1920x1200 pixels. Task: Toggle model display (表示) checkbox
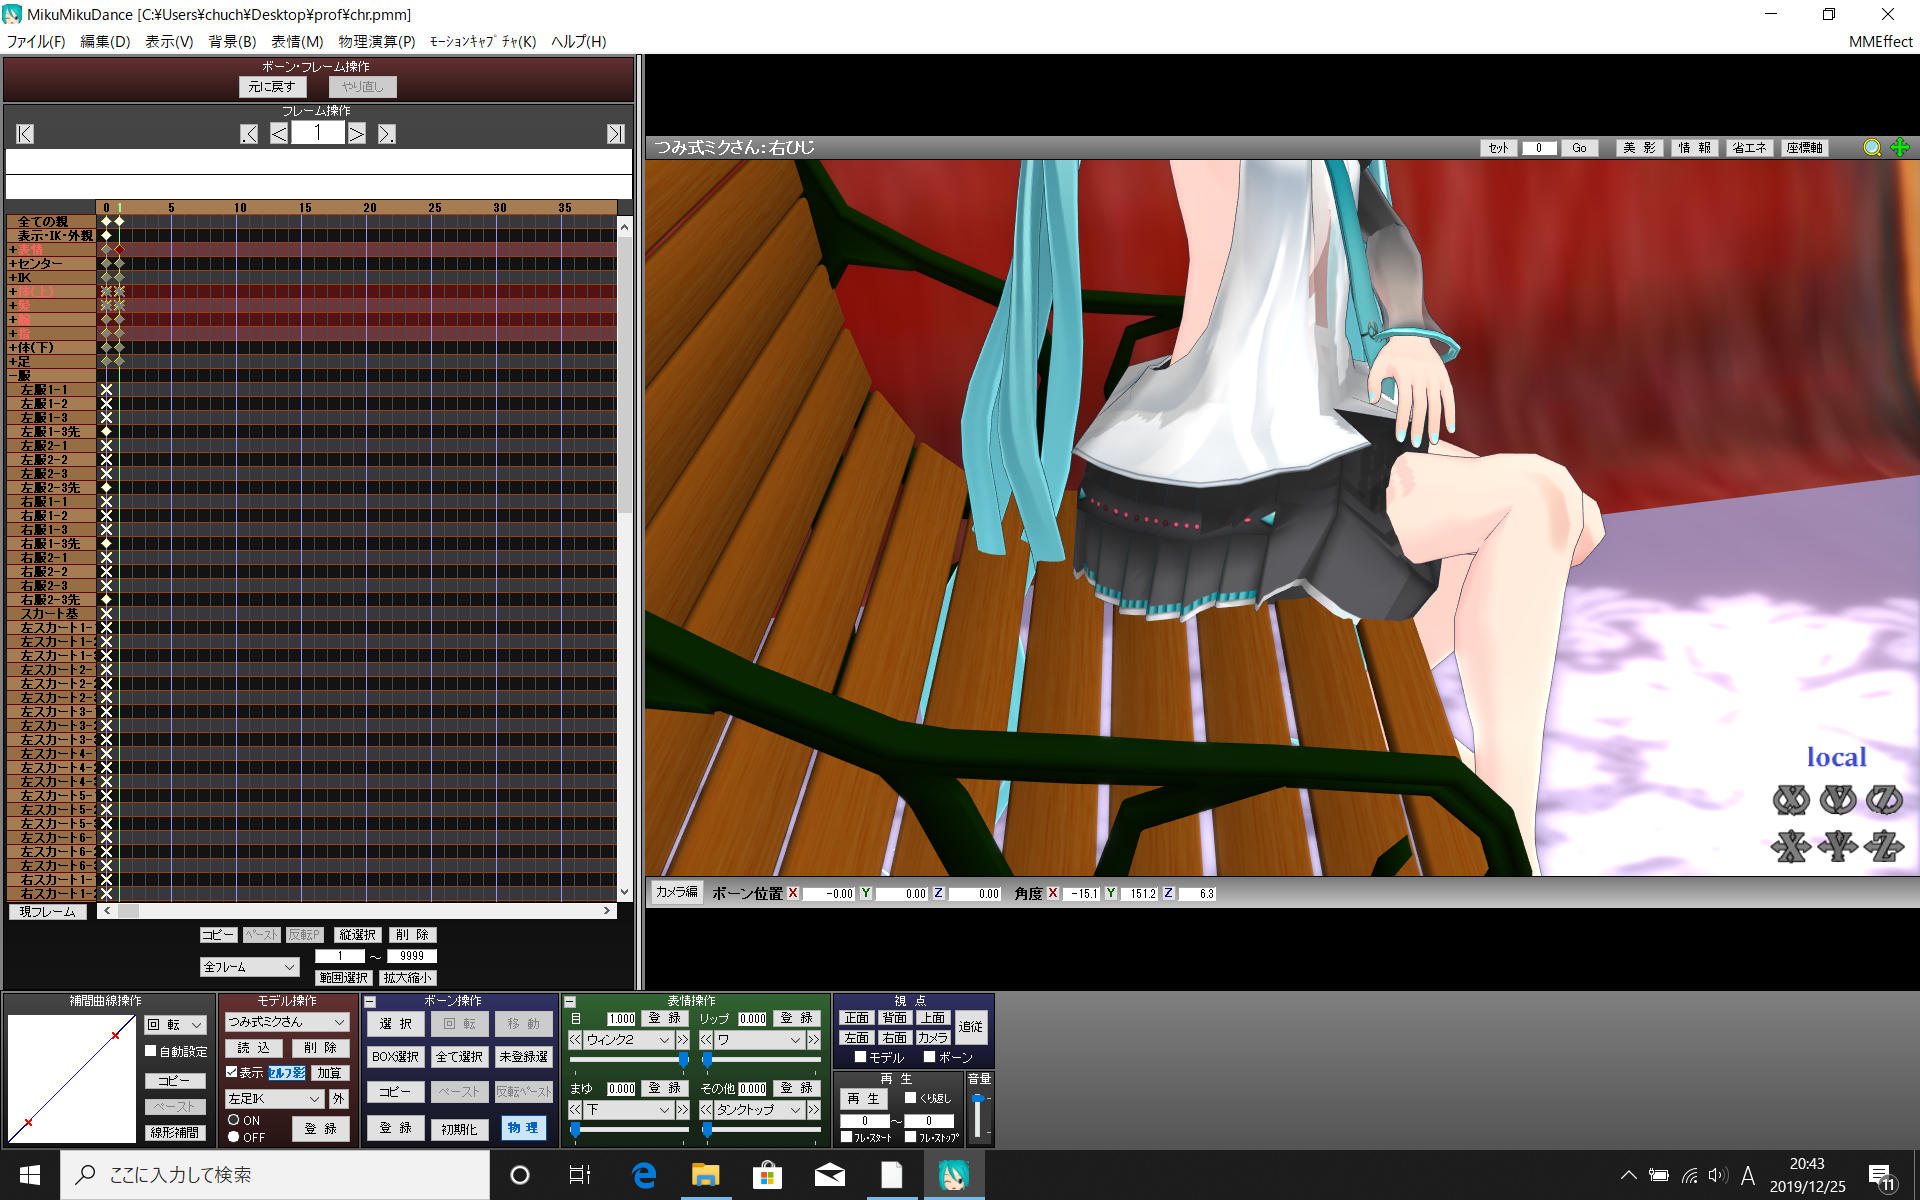[232, 1072]
